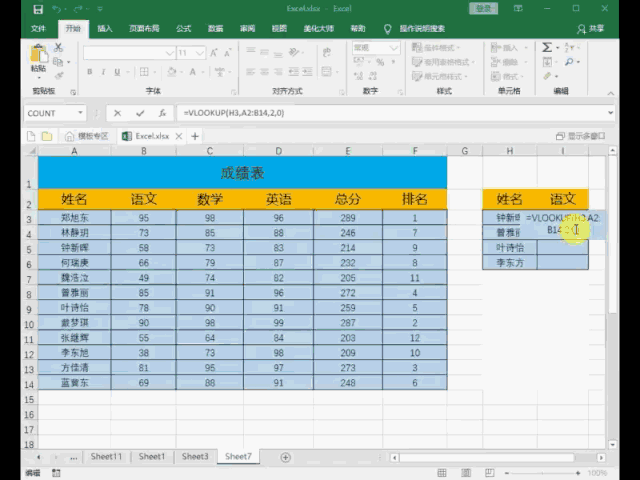Open the 模板专区 template tab
Image resolution: width=640 pixels, height=480 pixels.
87,136
